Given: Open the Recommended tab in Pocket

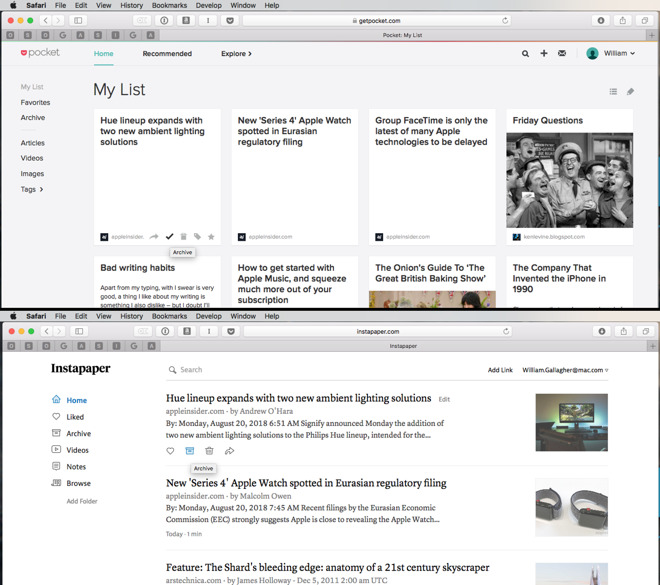Looking at the screenshot, I should point(167,53).
